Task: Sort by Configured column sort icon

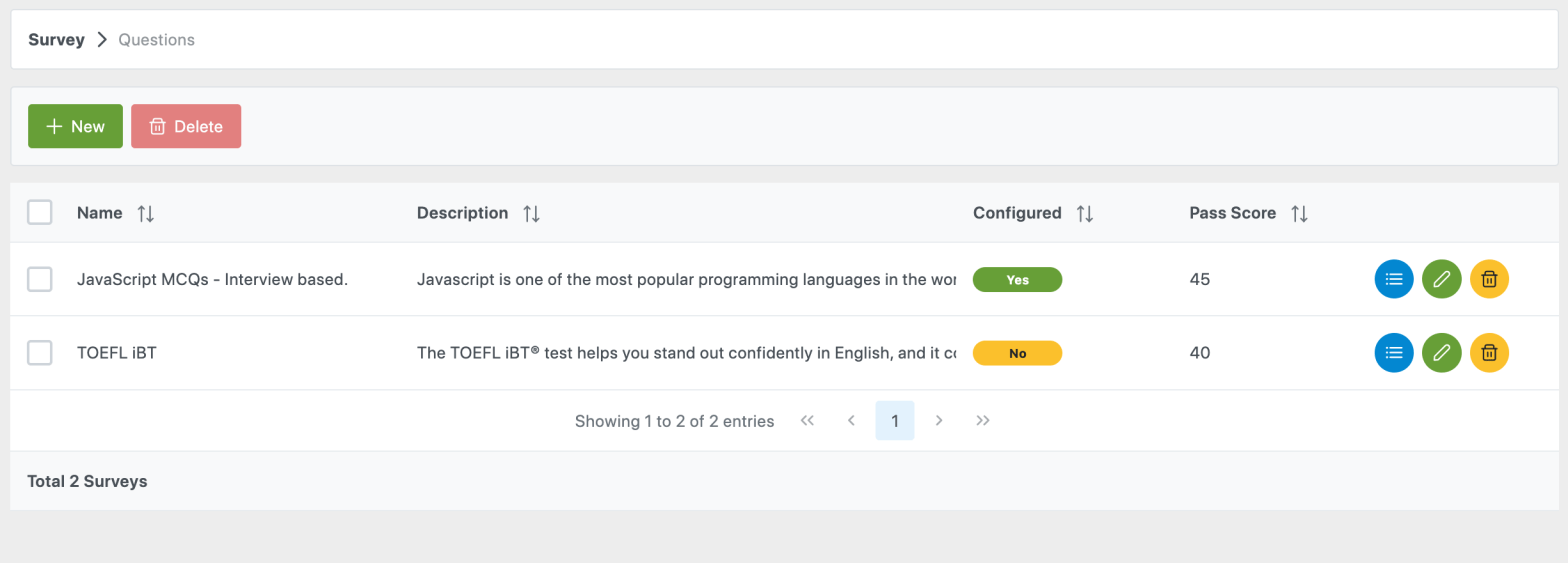Action: click(x=1085, y=213)
